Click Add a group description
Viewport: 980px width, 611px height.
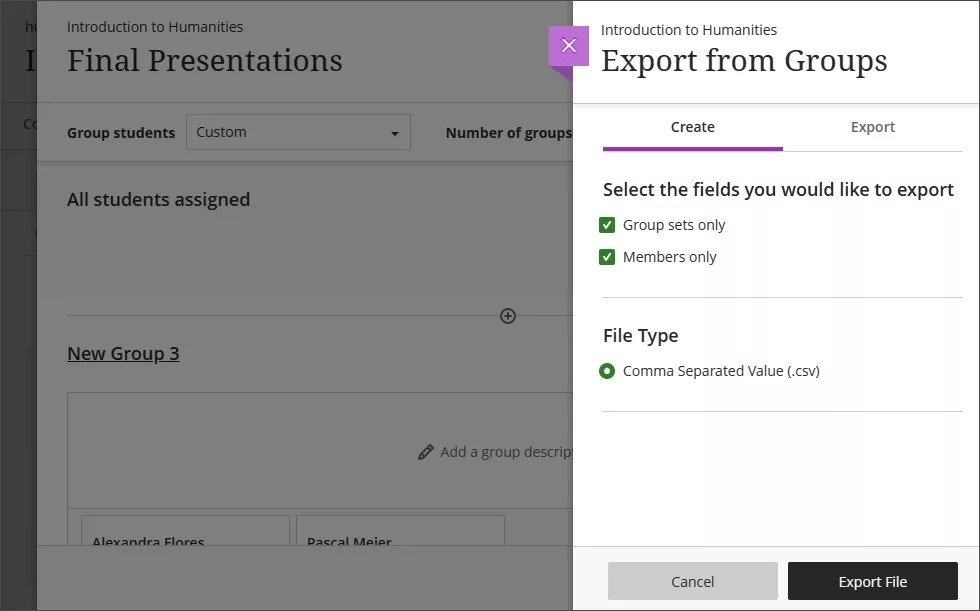click(x=504, y=451)
